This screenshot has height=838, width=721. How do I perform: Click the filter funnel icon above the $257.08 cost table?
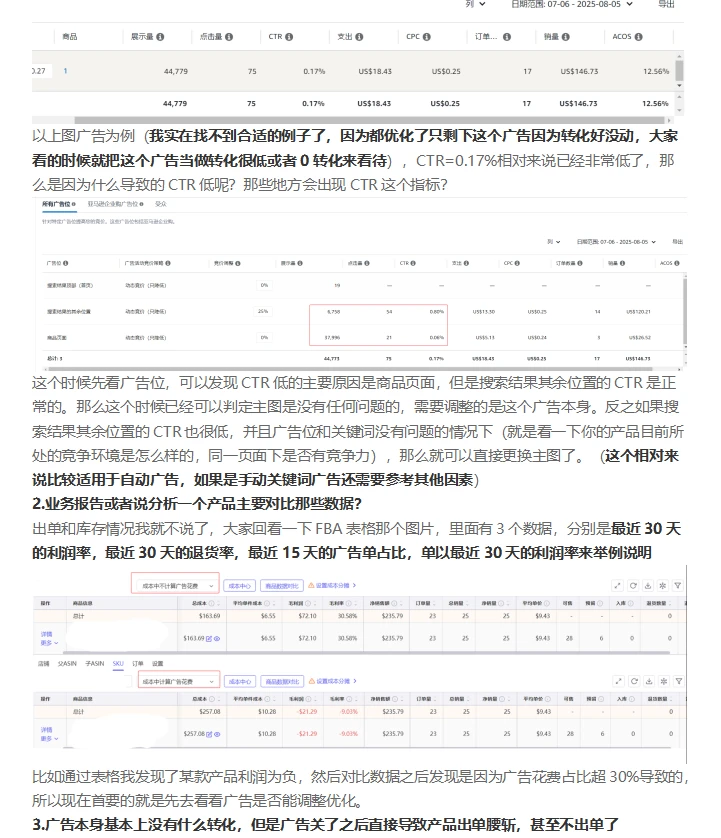click(679, 681)
